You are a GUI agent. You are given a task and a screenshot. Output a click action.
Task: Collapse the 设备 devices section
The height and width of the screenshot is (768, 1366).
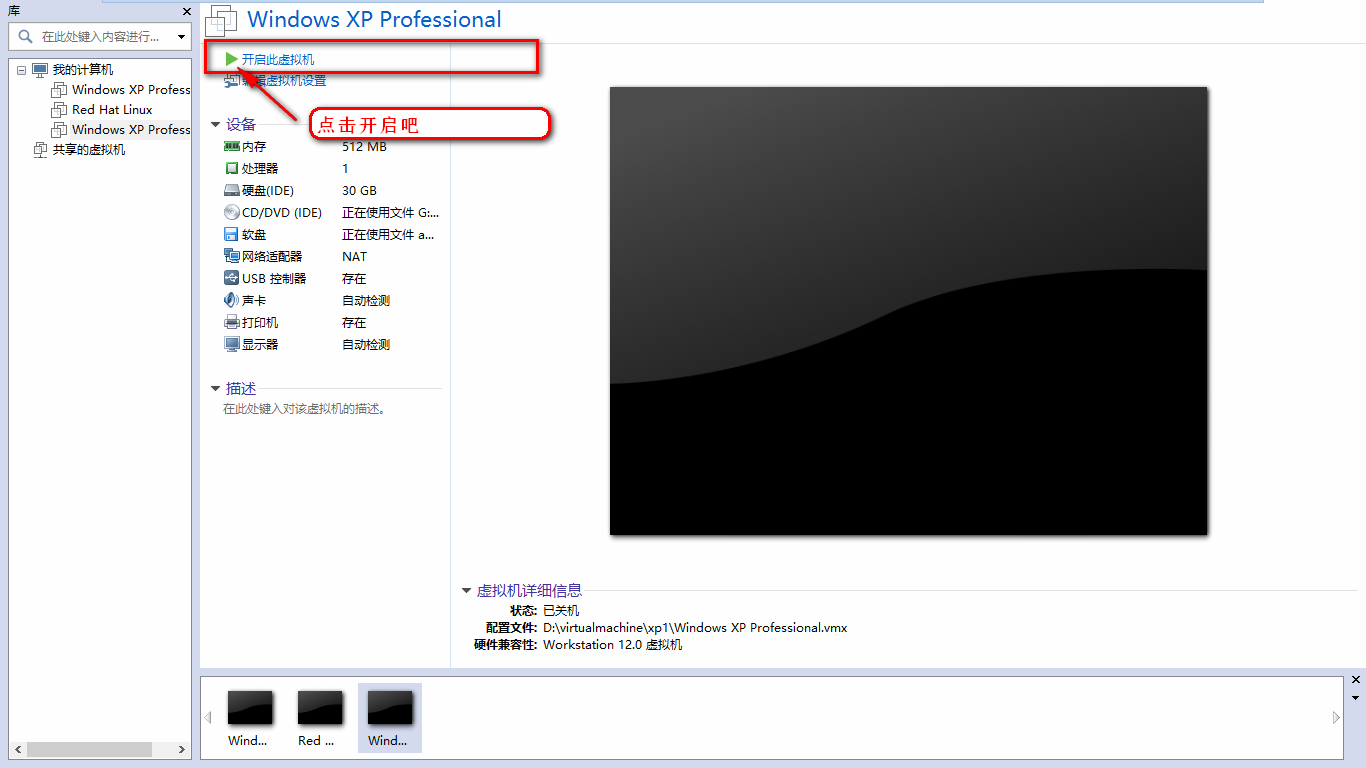point(215,125)
